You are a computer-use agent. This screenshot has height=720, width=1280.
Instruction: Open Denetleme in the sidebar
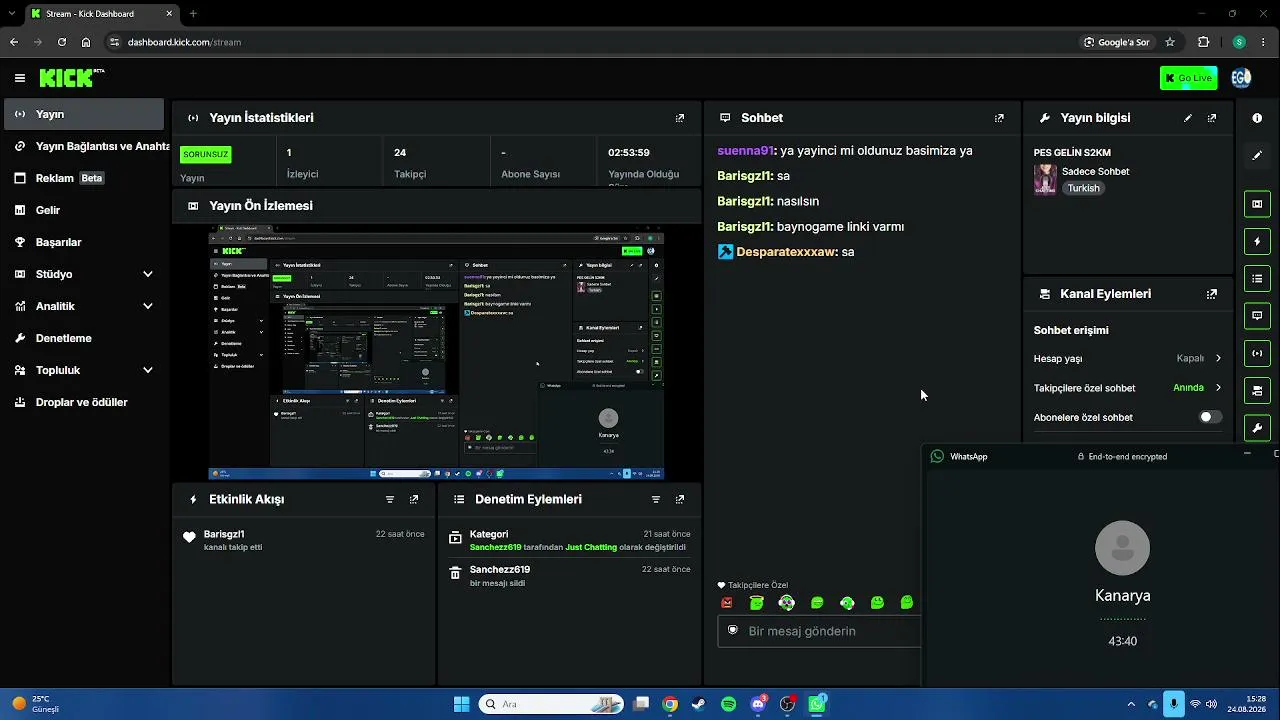click(84, 338)
